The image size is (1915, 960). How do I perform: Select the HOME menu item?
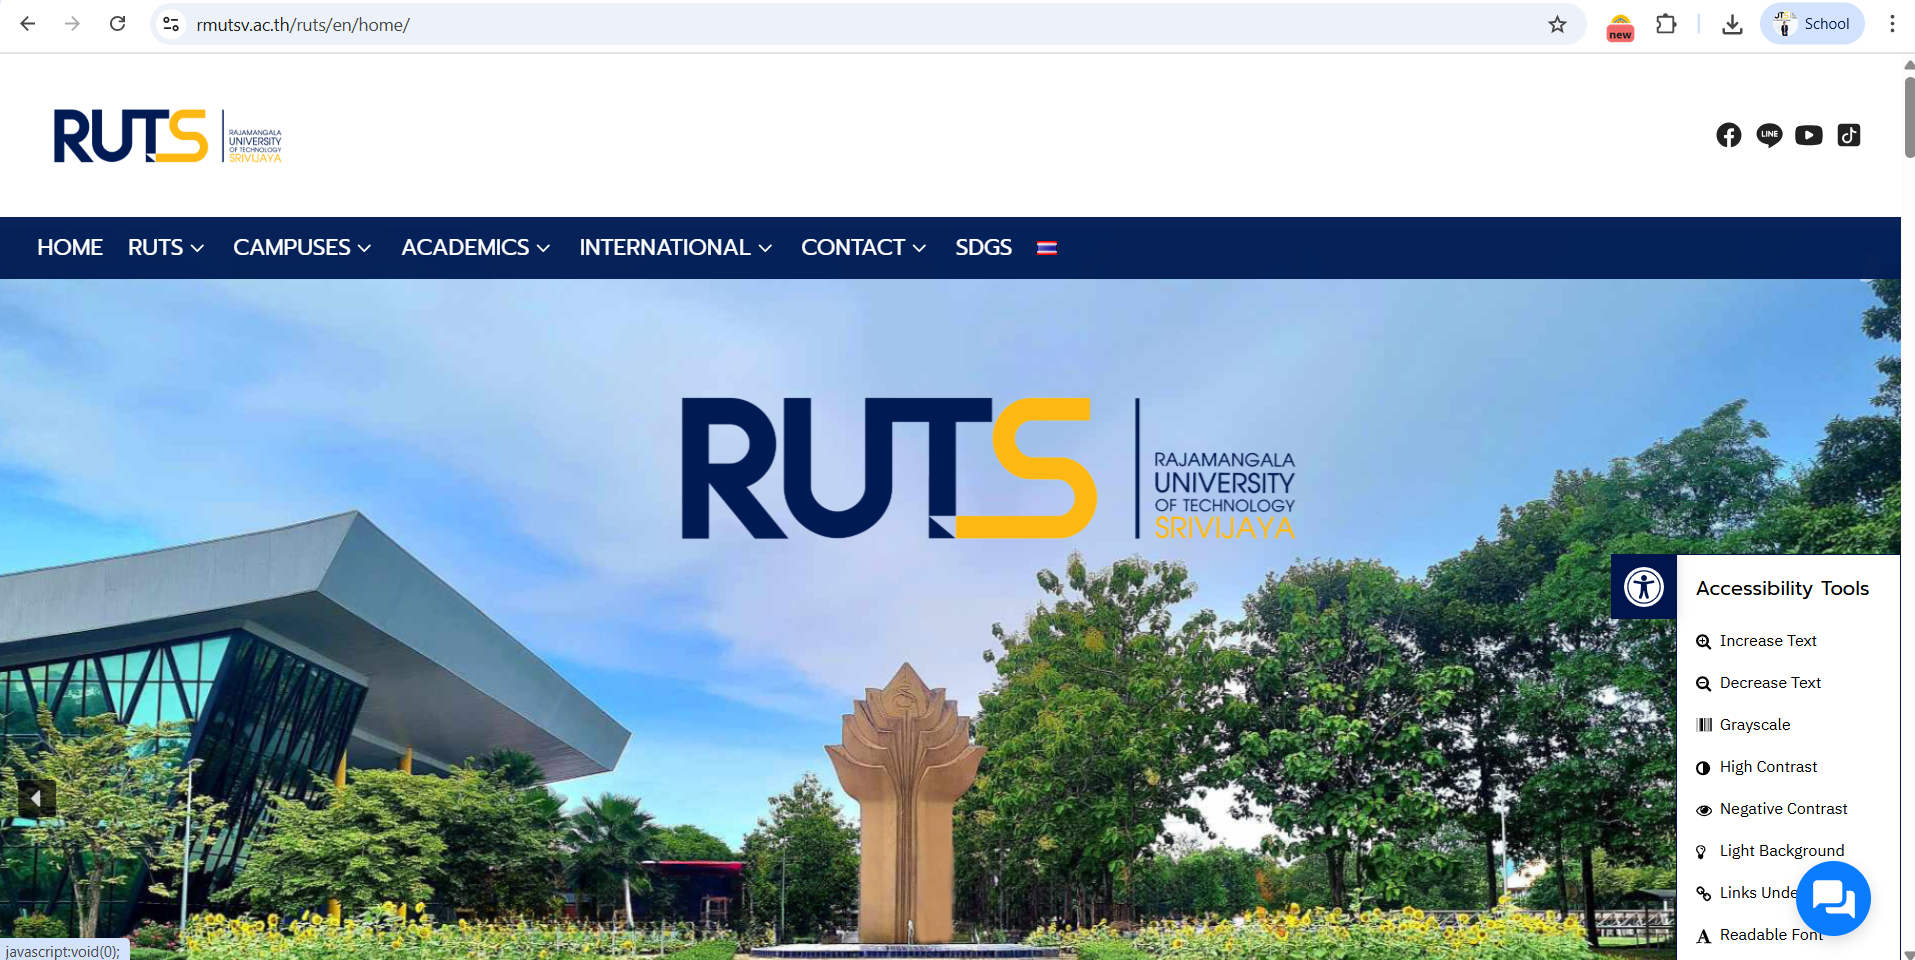coord(69,247)
